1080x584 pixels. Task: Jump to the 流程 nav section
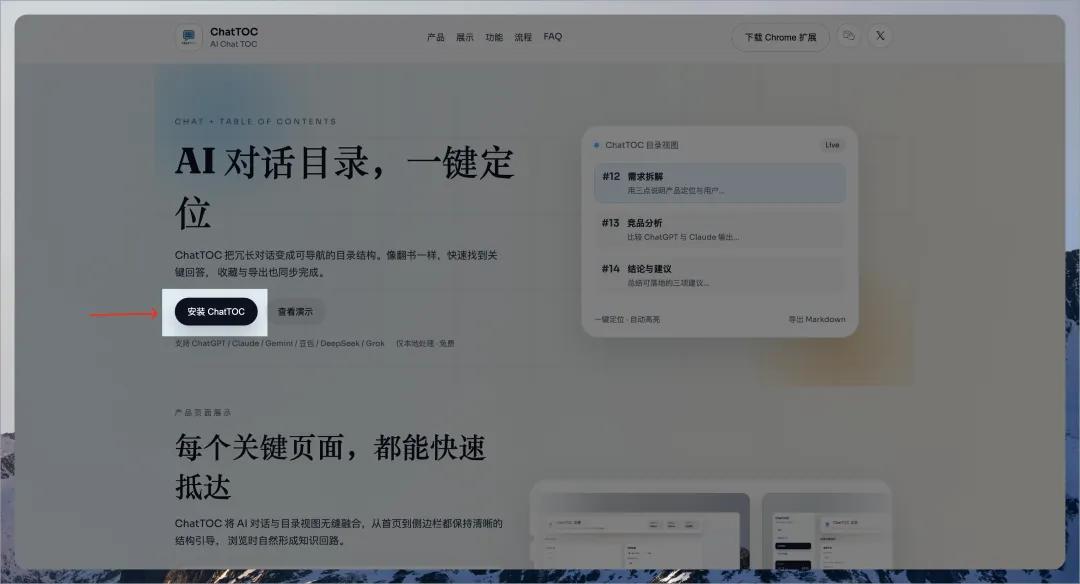[x=523, y=37]
